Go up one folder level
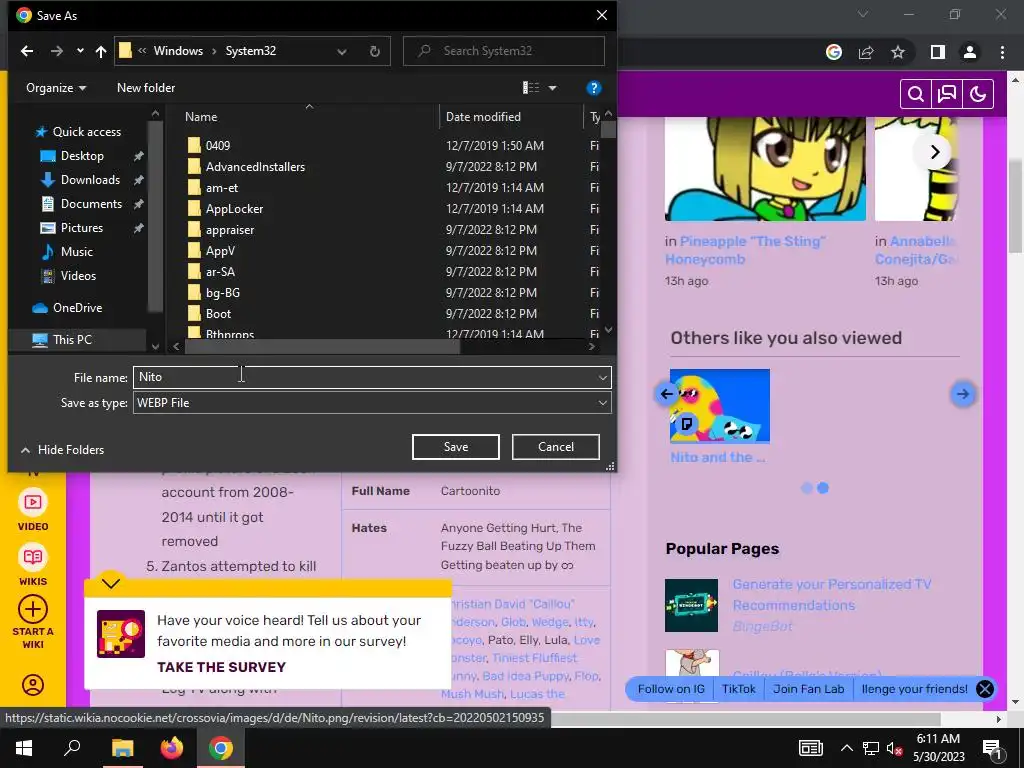1024x768 pixels. pos(101,51)
